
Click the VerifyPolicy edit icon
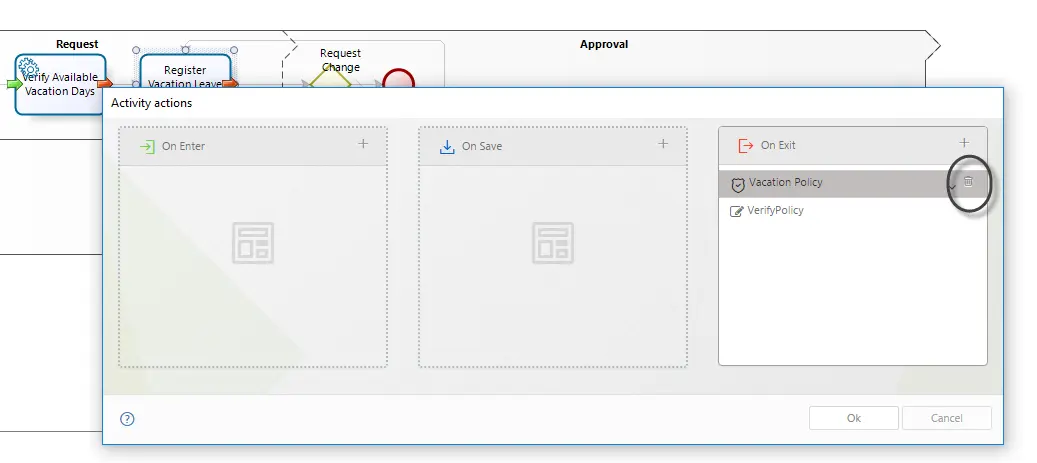pos(736,212)
